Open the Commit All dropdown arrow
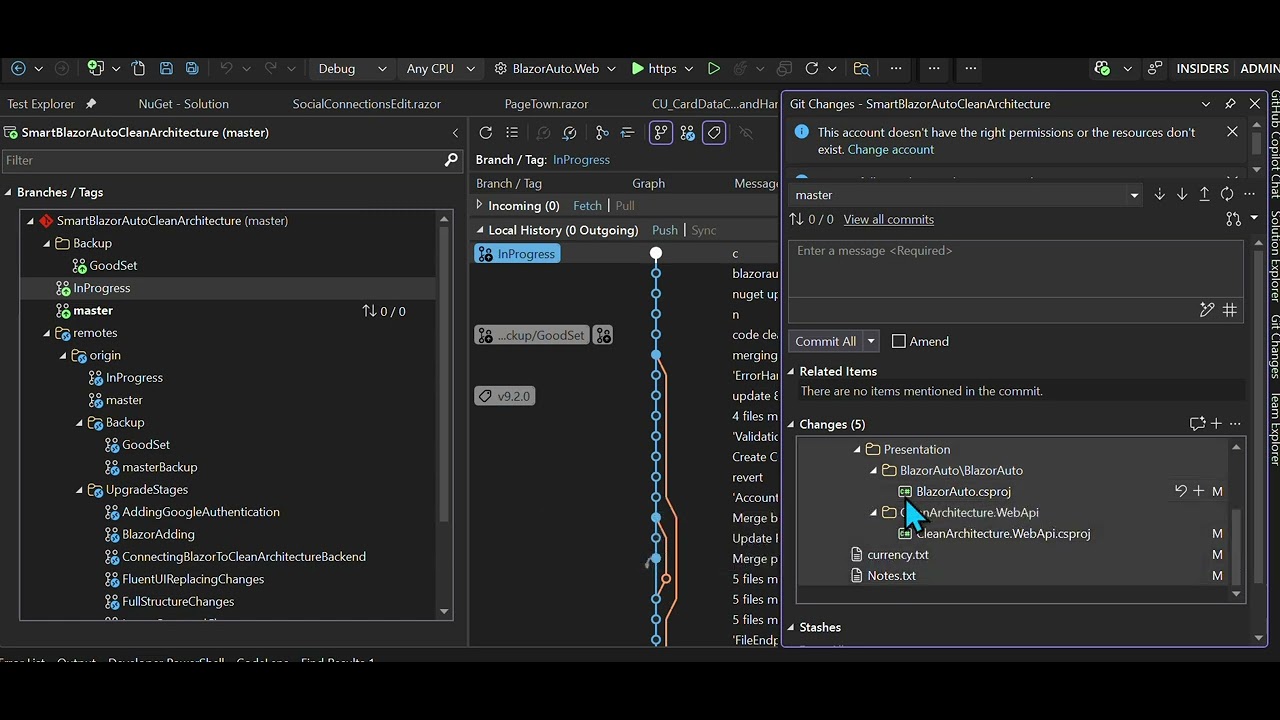This screenshot has height=720, width=1280. tap(871, 341)
